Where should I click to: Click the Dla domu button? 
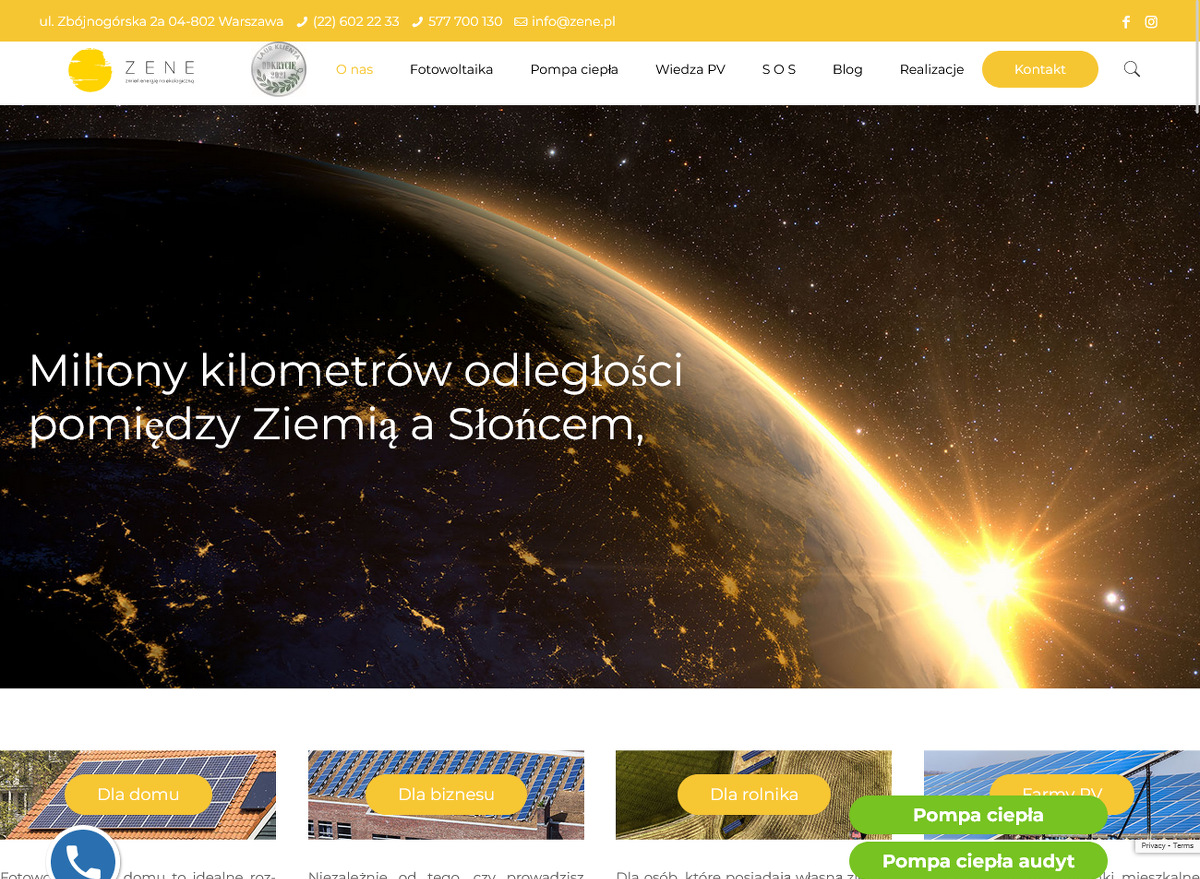pyautogui.click(x=138, y=794)
